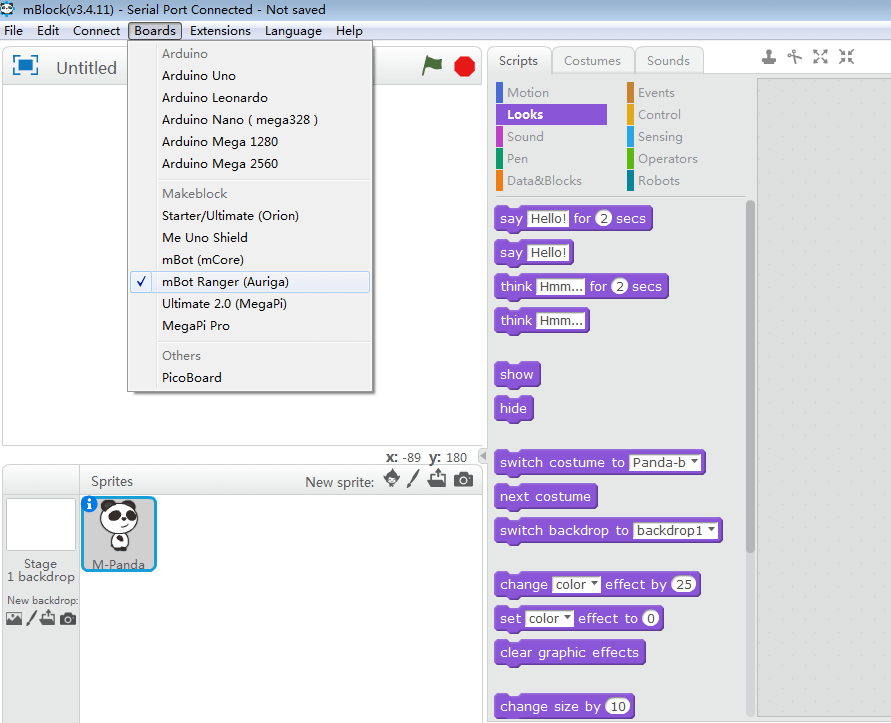
Task: Select MegaPi Pro board
Action: coord(250,326)
